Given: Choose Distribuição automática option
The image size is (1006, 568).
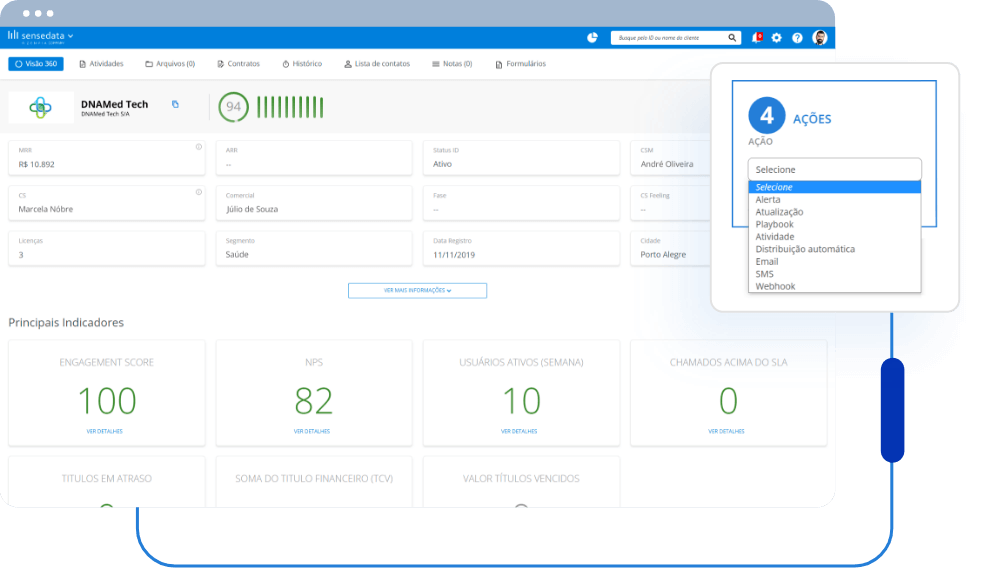Looking at the screenshot, I should 834,249.
